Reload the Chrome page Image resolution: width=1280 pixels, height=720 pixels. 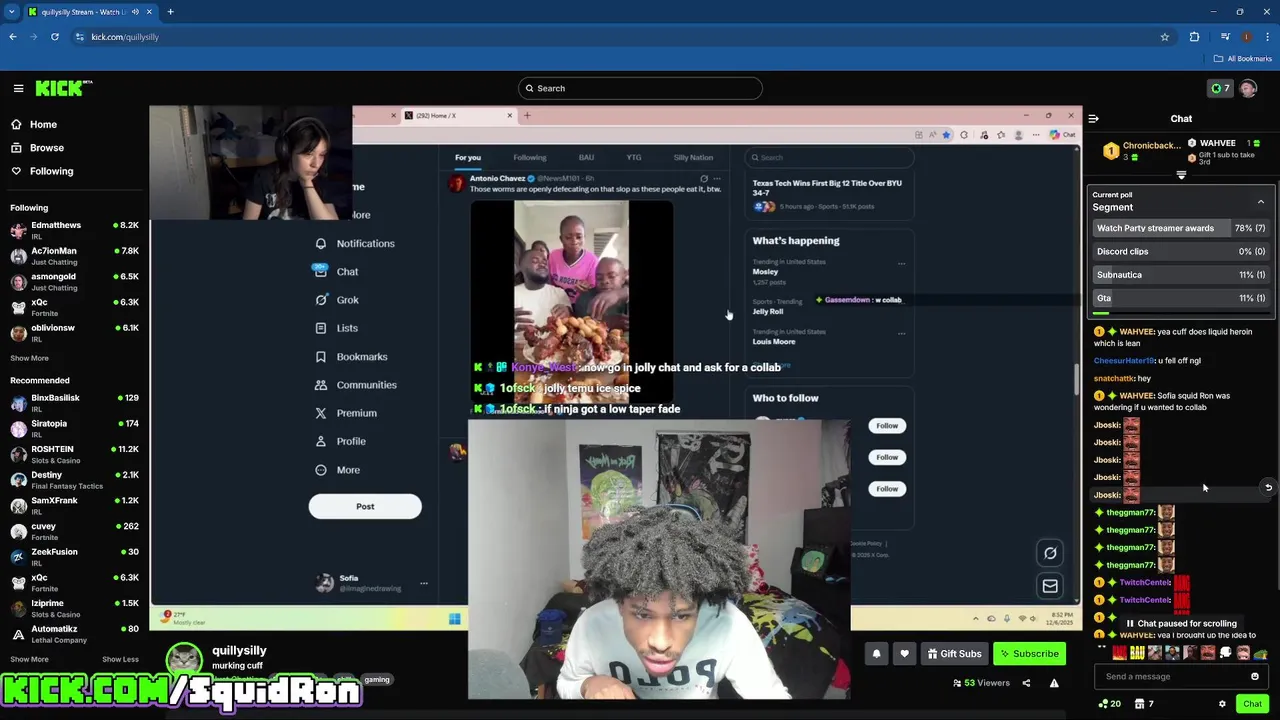point(55,37)
